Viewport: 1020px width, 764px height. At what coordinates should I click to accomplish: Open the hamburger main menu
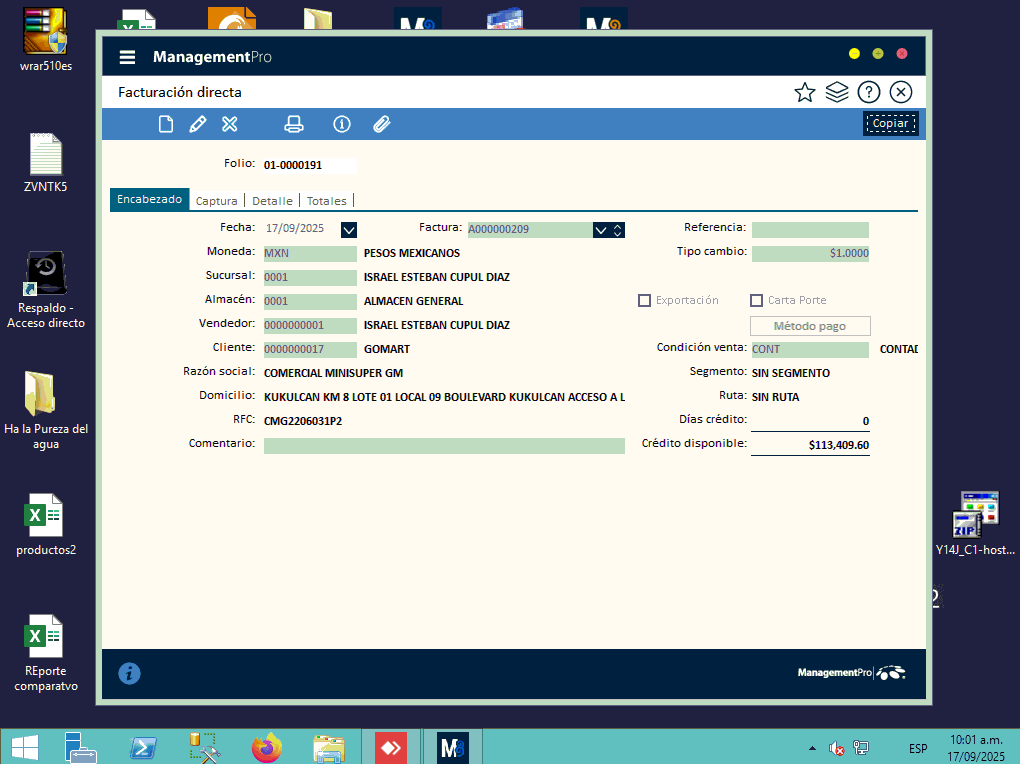pos(127,57)
